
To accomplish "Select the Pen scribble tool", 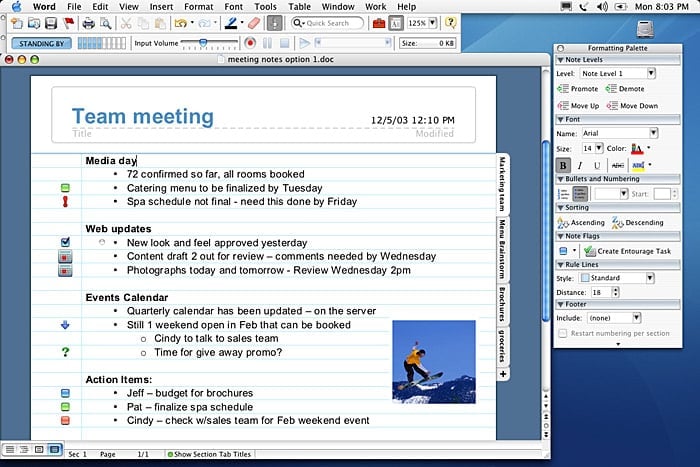I will pyautogui.click(x=231, y=23).
